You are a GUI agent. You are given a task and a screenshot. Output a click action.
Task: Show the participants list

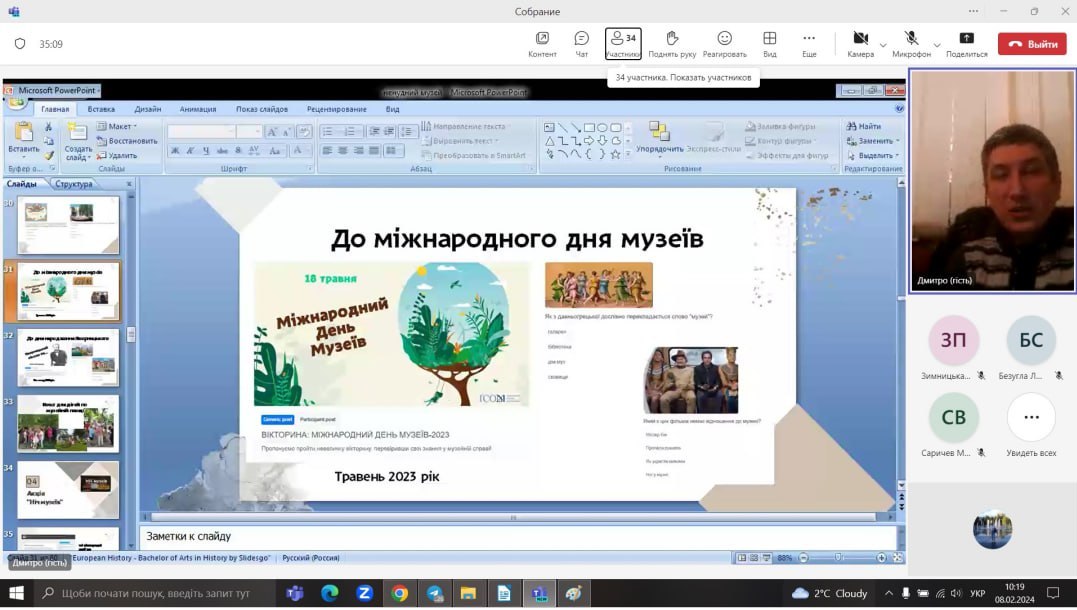pos(623,43)
